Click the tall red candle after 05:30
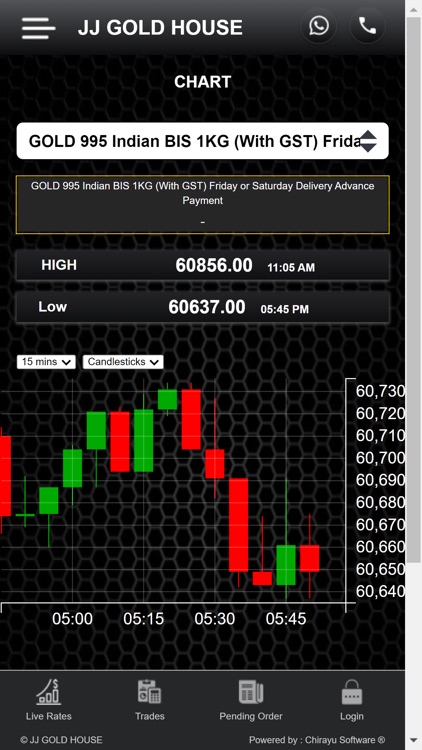 tap(238, 525)
